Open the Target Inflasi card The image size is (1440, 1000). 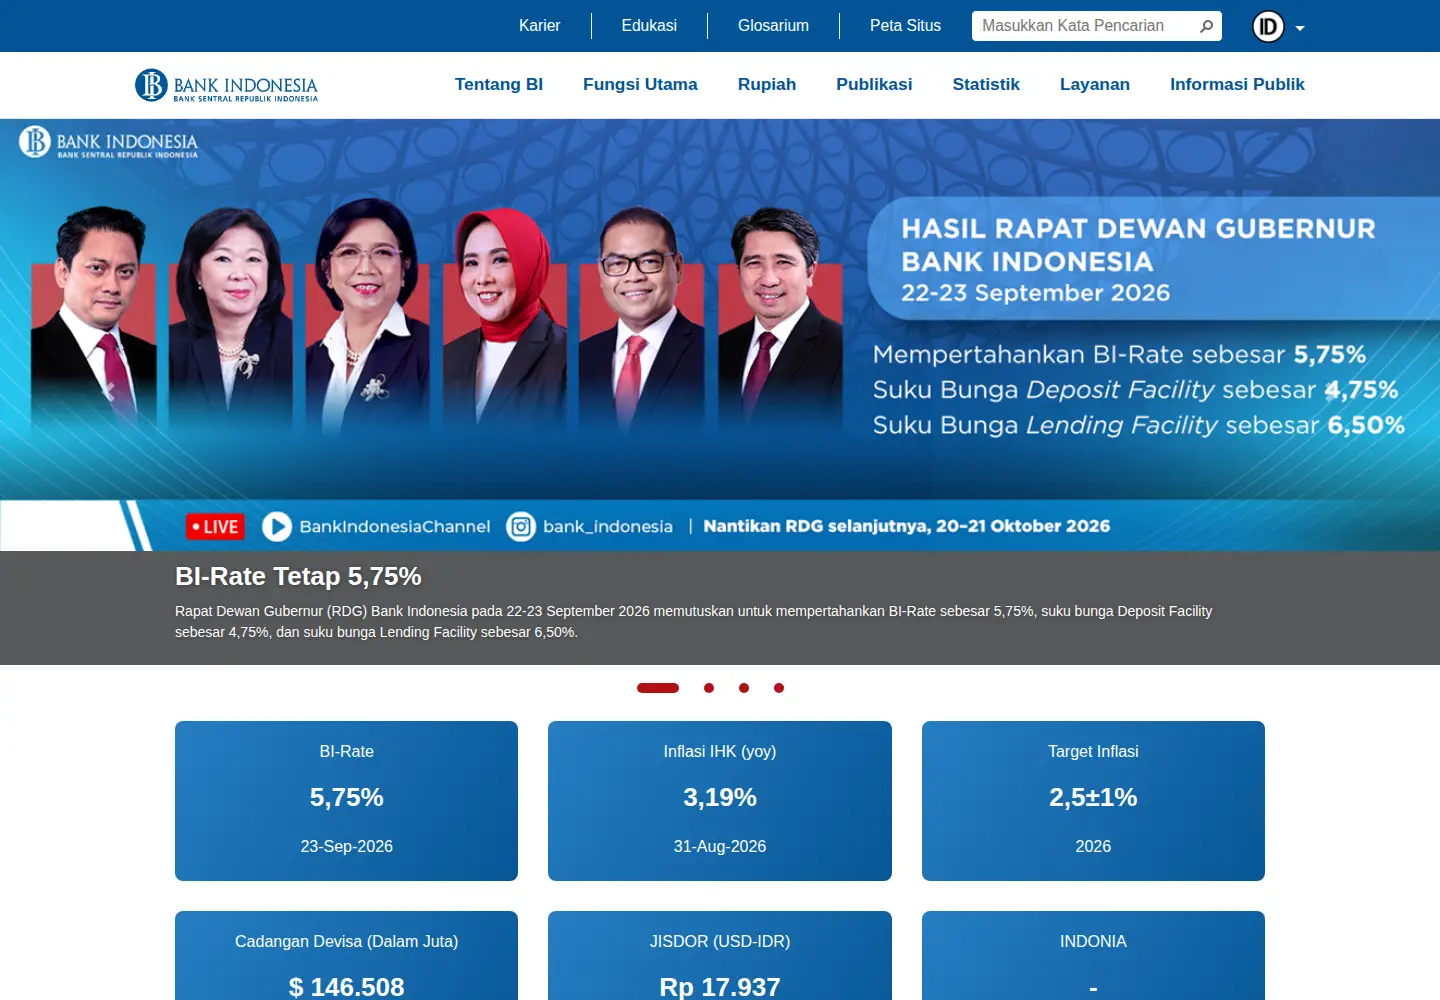tap(1093, 801)
